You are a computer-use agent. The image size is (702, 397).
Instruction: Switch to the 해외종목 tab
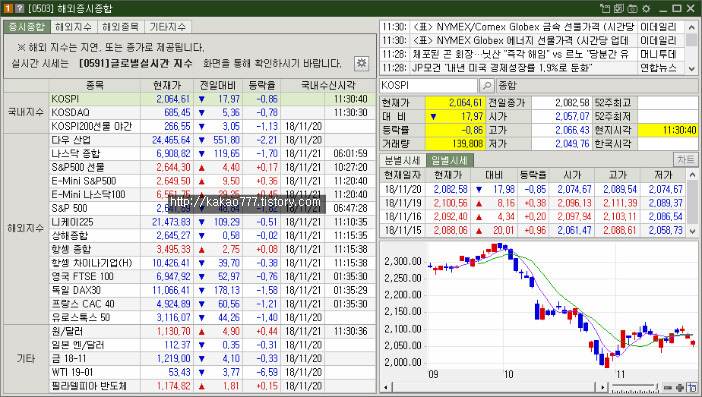(x=120, y=27)
